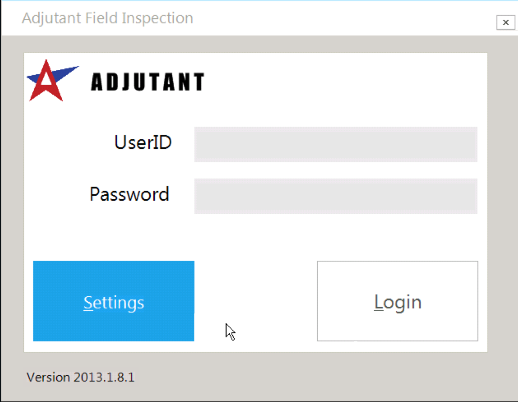Click the Version 2013.1.8.1 text
The height and width of the screenshot is (402, 518).
point(80,377)
